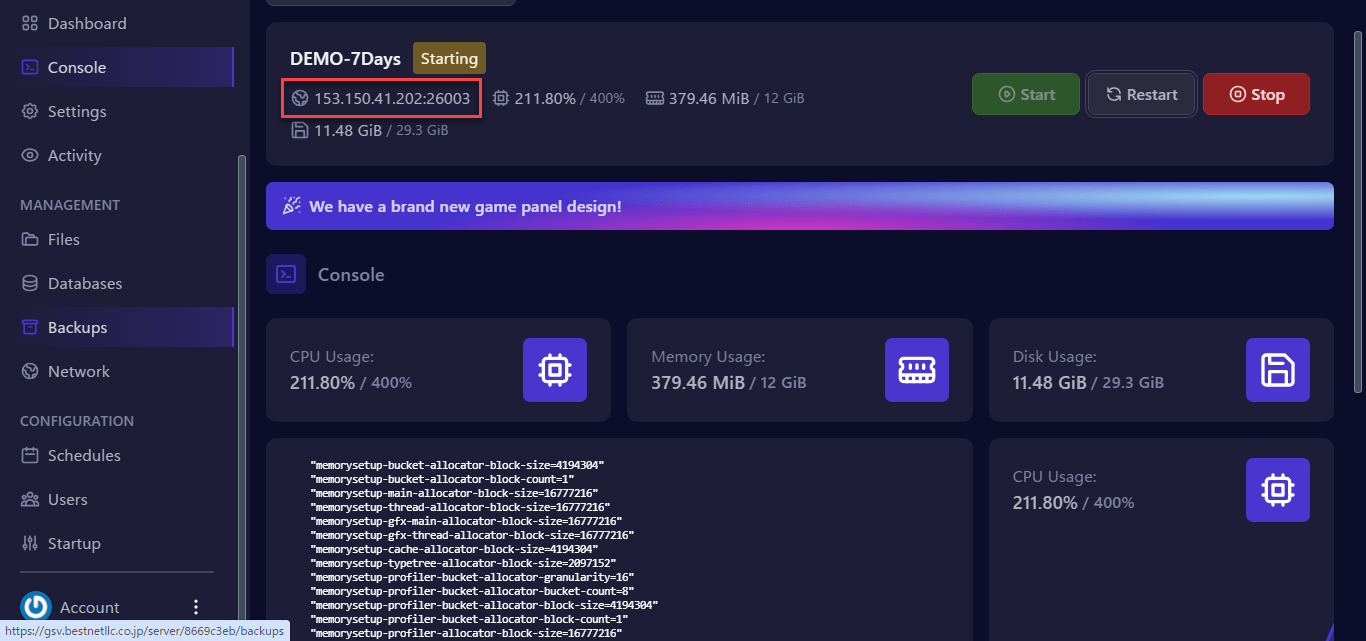Go to the Activity page

117,155
